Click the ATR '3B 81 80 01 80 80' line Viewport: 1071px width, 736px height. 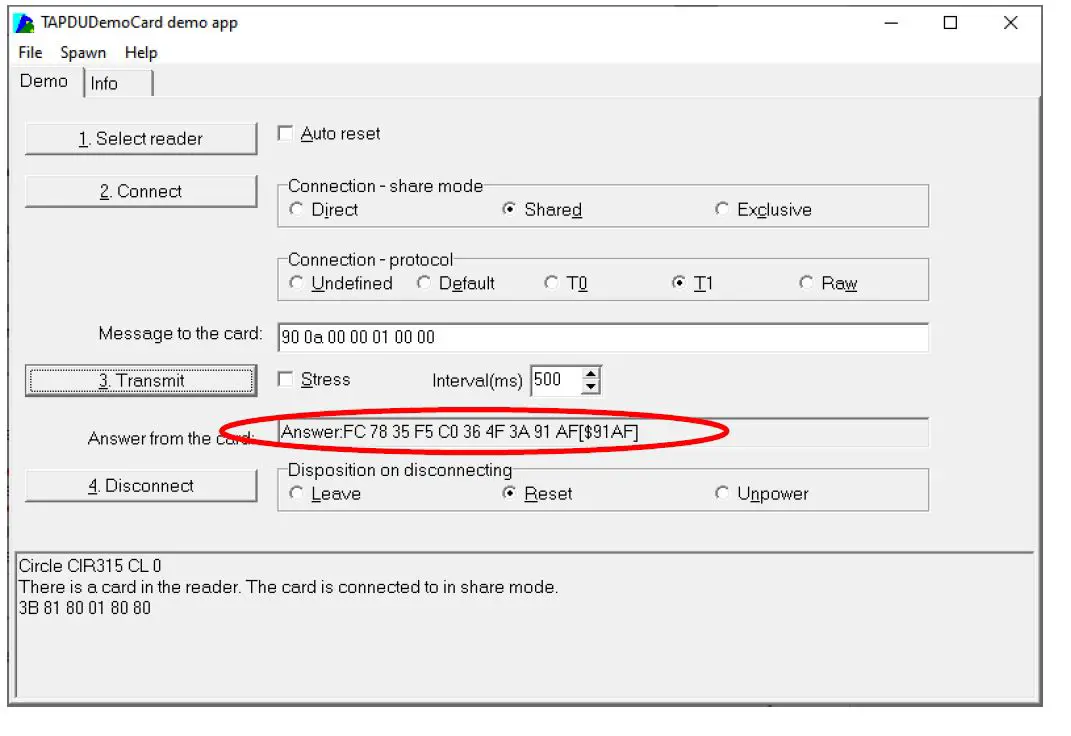(85, 608)
